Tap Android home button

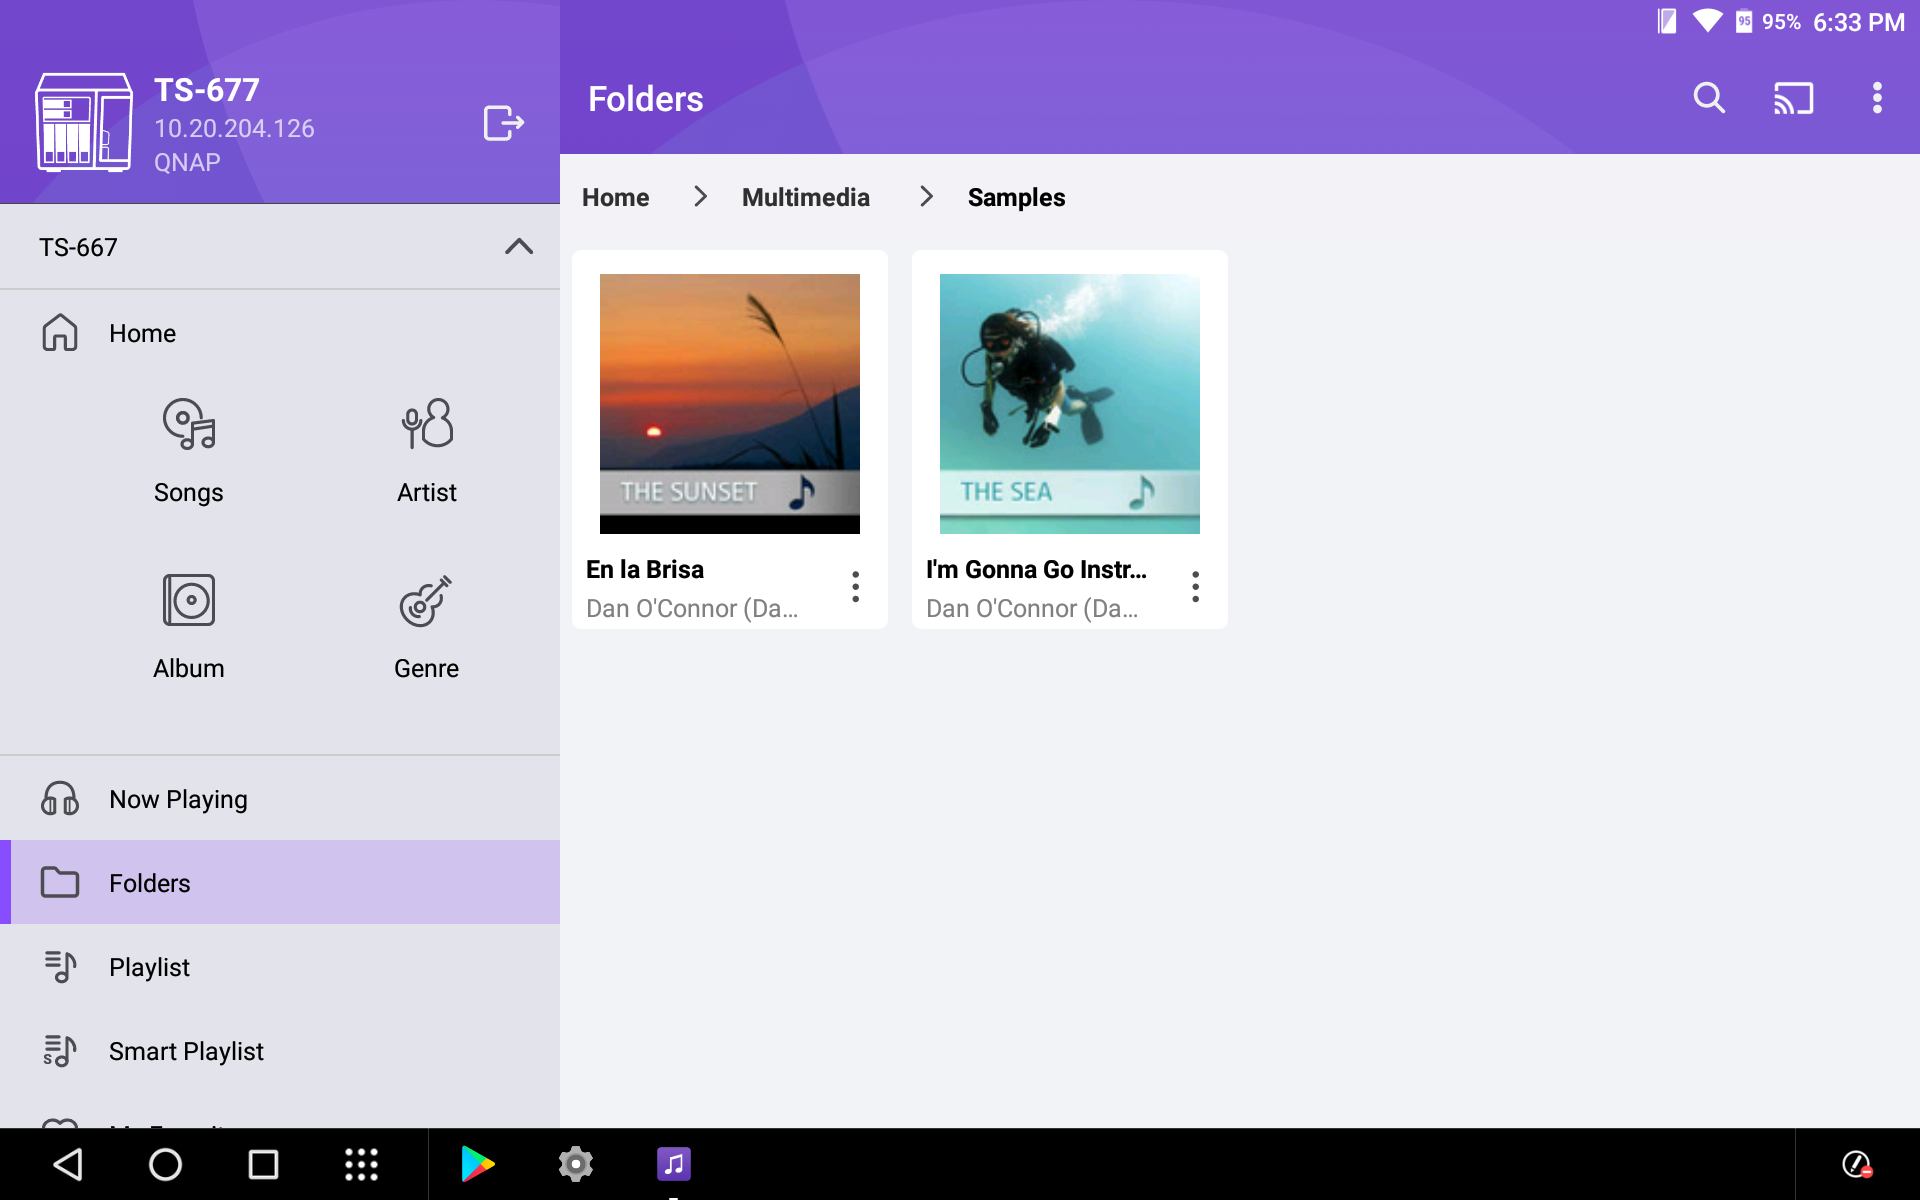pyautogui.click(x=165, y=1164)
